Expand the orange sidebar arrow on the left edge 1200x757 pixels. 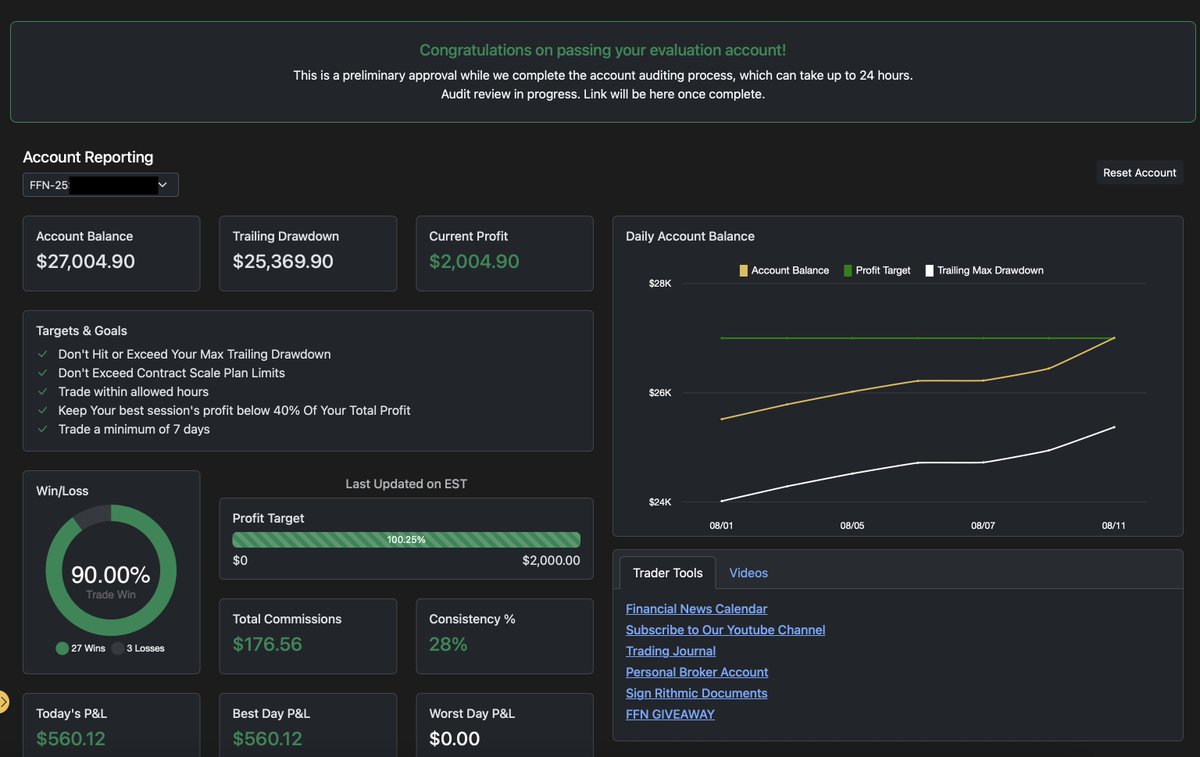[4, 701]
